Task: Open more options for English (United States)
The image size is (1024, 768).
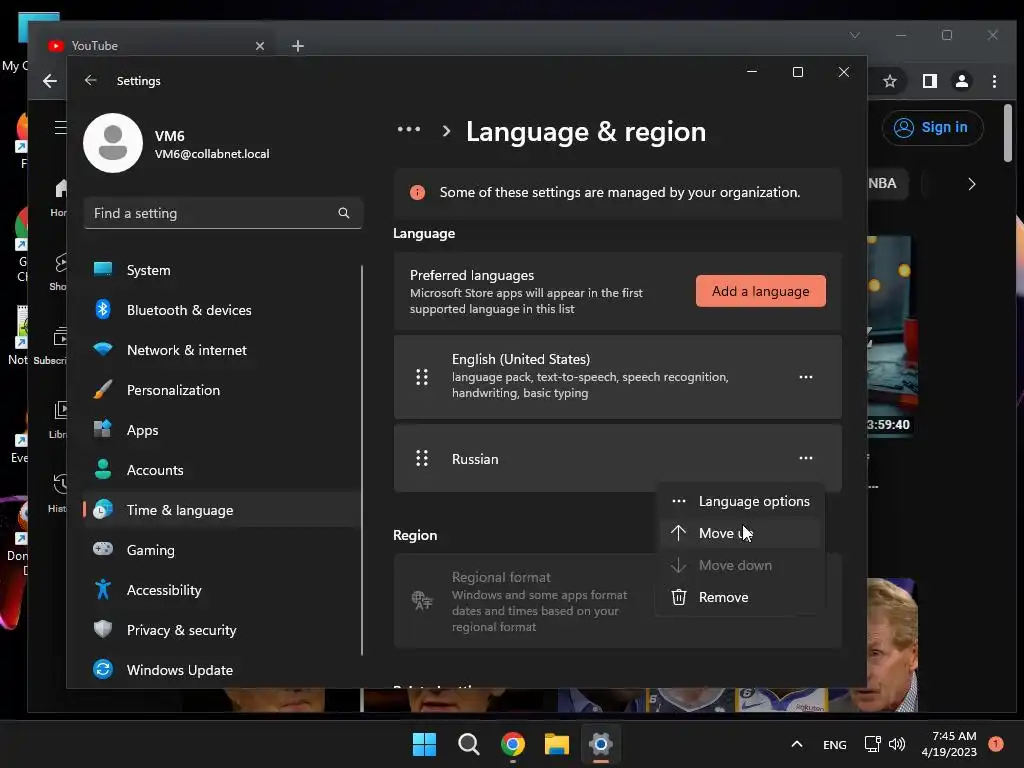Action: coord(806,377)
